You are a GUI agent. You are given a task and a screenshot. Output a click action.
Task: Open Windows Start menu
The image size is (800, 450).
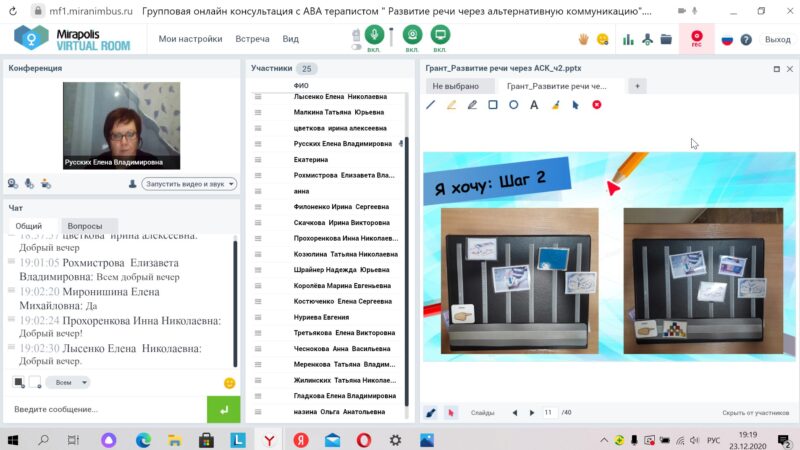13,440
